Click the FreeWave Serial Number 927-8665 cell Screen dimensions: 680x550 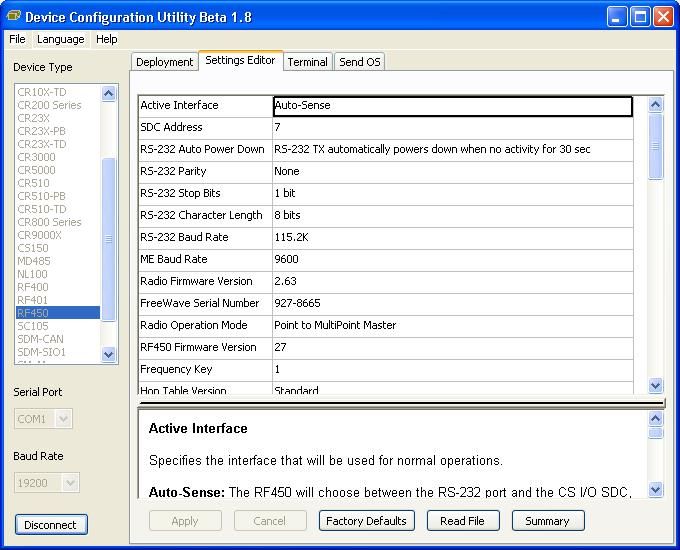pyautogui.click(x=452, y=304)
